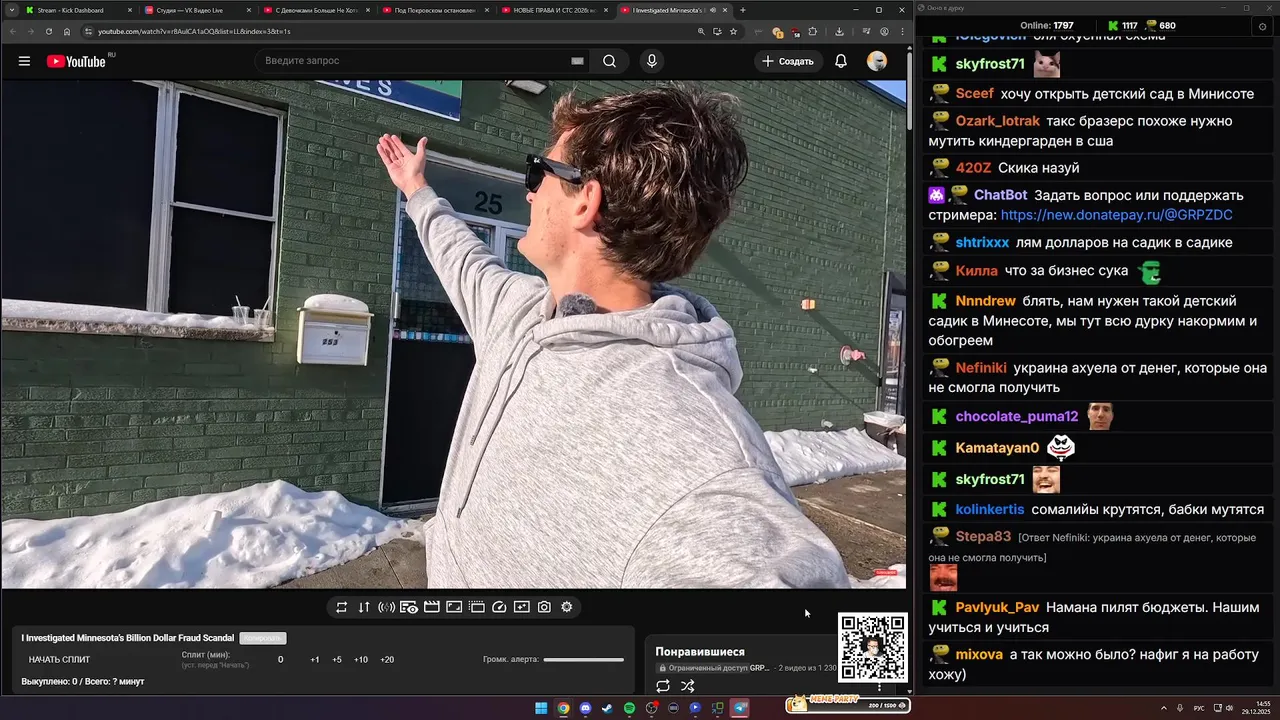
Task: Click the split minutes value field
Action: [x=280, y=659]
